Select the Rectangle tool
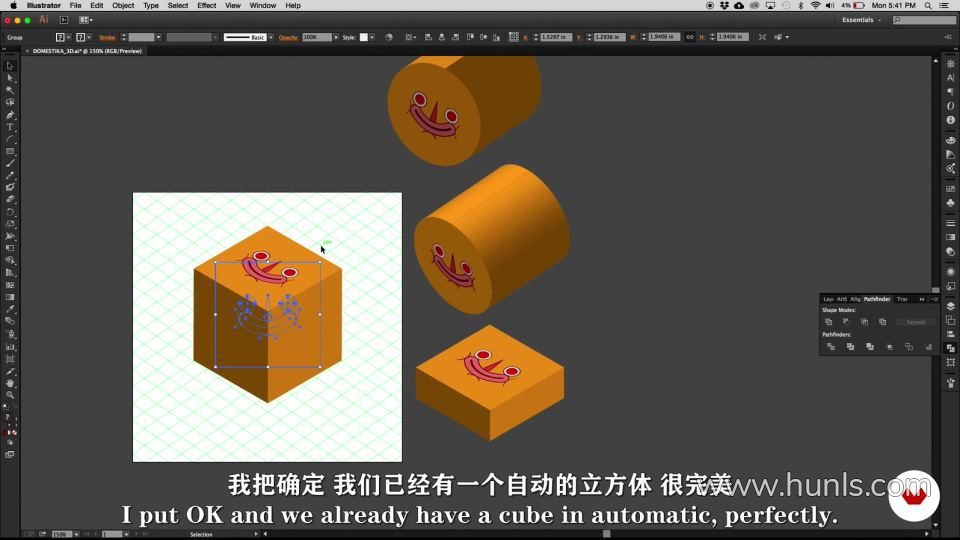 tap(10, 151)
